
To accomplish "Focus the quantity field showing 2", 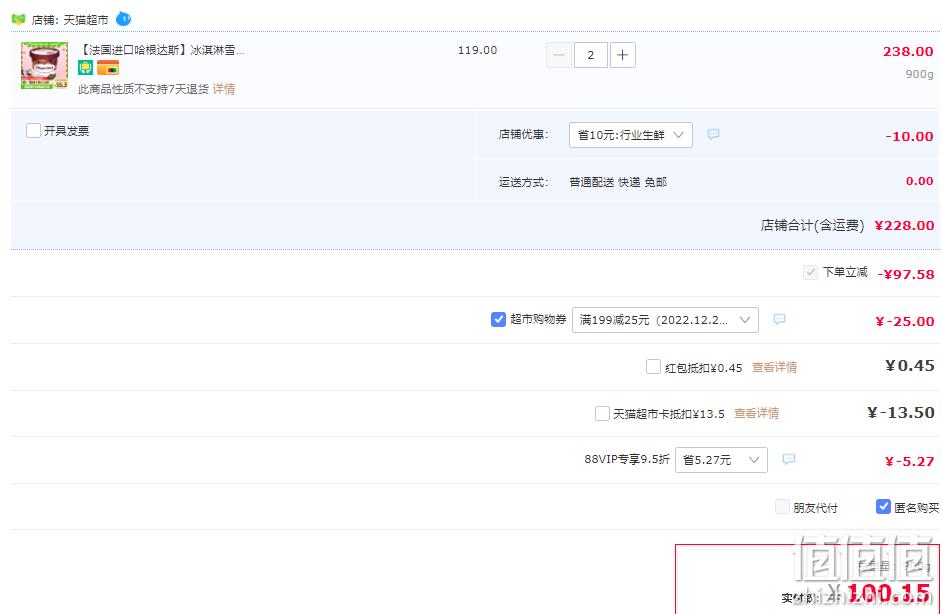I will click(x=591, y=55).
